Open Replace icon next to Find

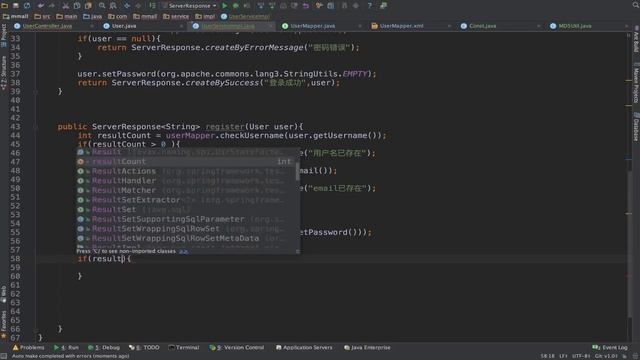pyautogui.click(x=113, y=6)
